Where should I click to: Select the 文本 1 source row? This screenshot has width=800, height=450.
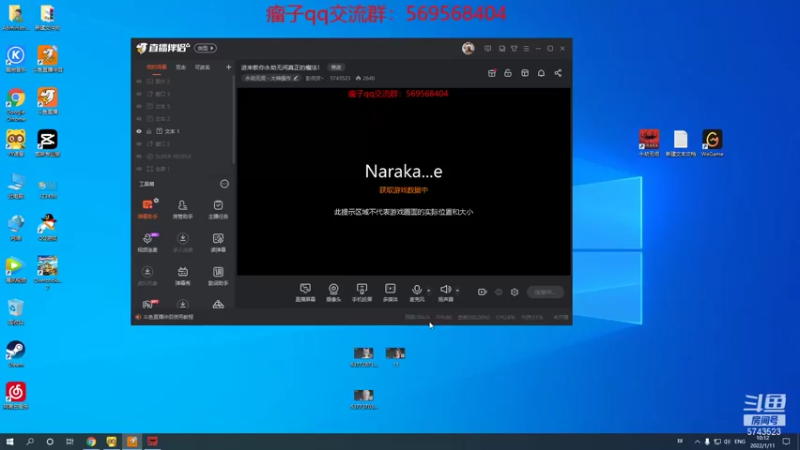[x=183, y=131]
